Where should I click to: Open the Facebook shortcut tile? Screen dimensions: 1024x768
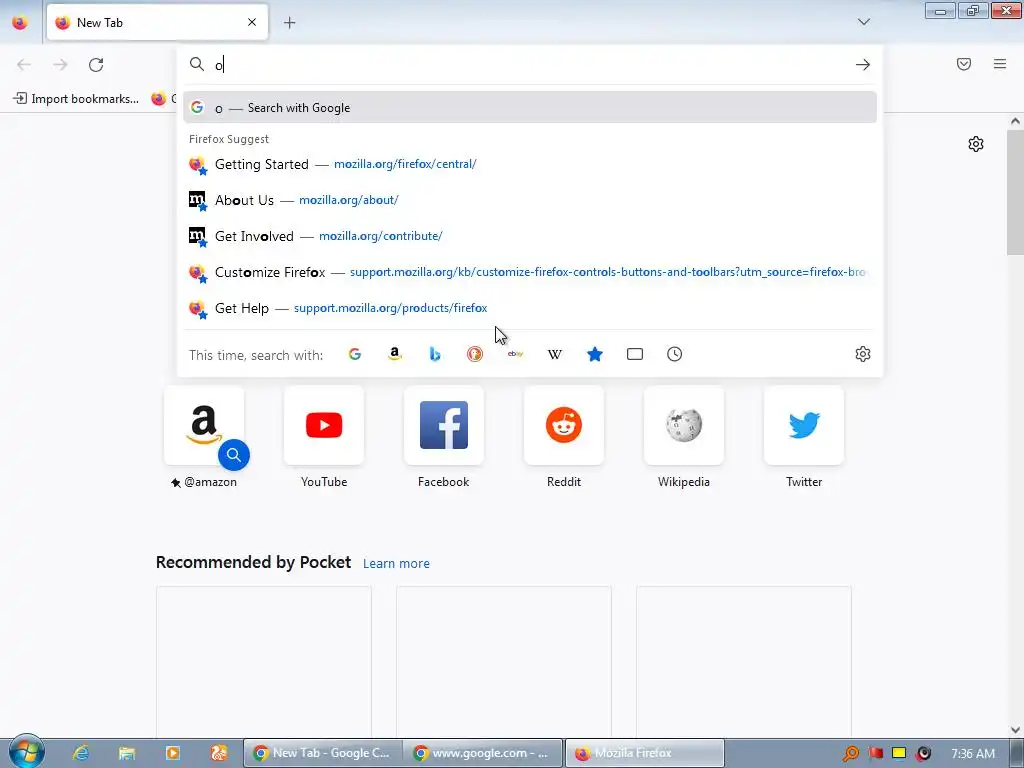[x=443, y=426]
